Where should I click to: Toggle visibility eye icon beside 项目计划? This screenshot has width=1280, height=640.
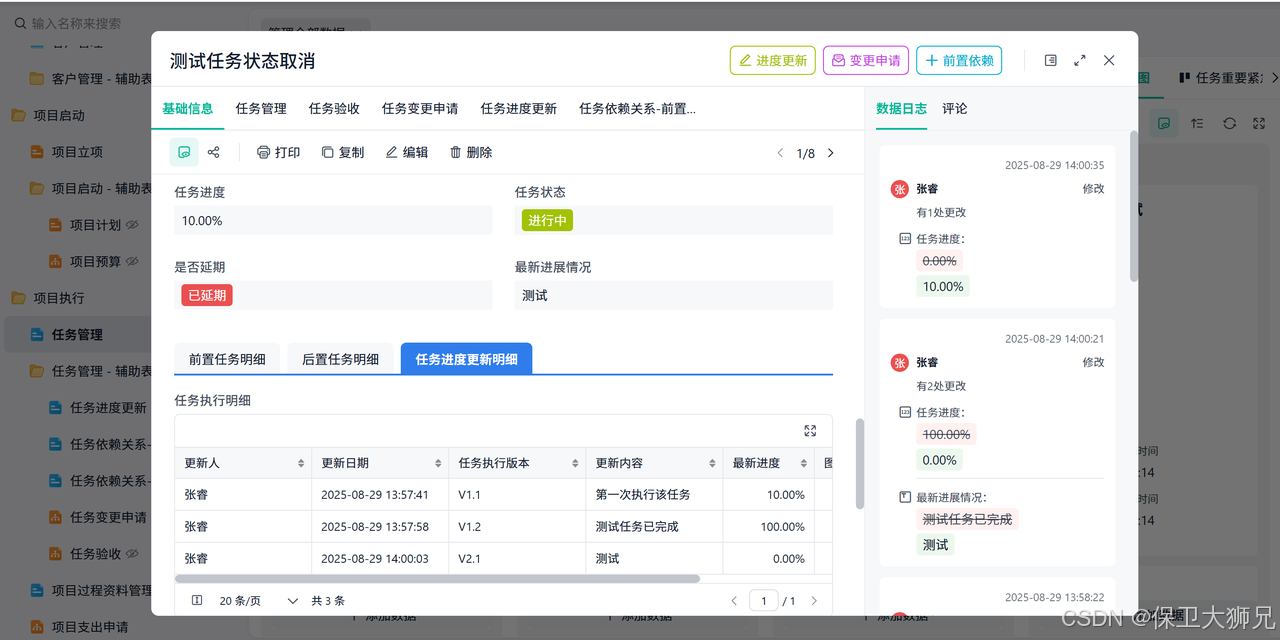(x=132, y=225)
